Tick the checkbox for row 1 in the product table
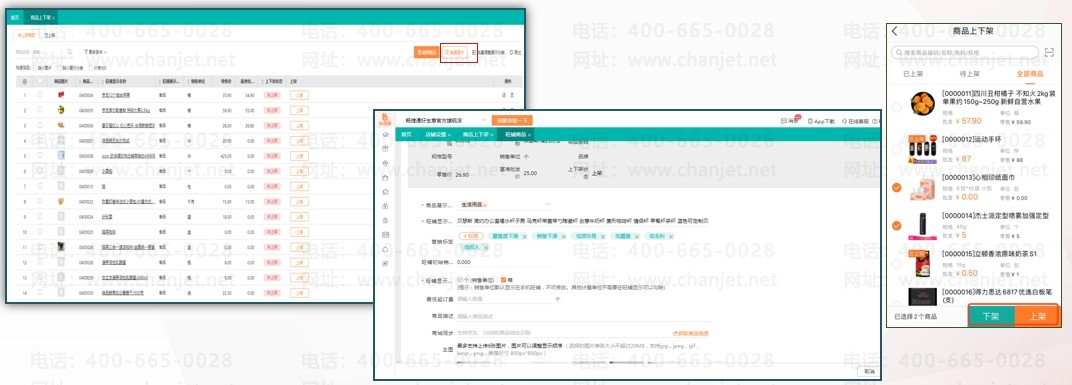The height and width of the screenshot is (385, 1072). [40, 95]
